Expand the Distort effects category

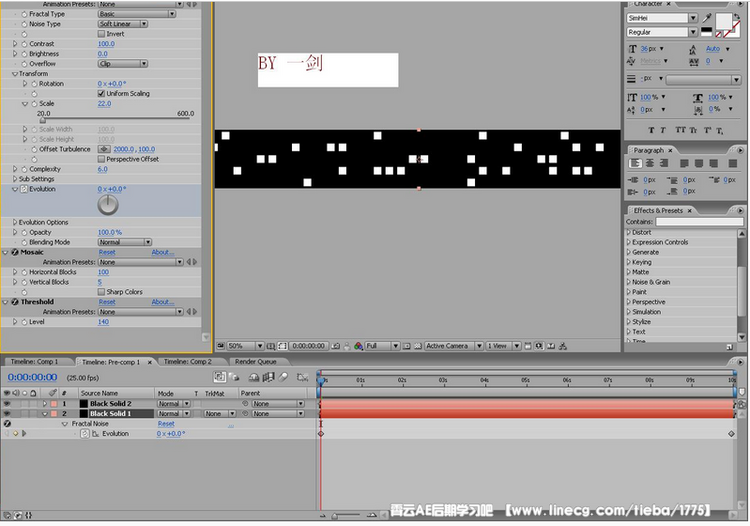coord(629,232)
